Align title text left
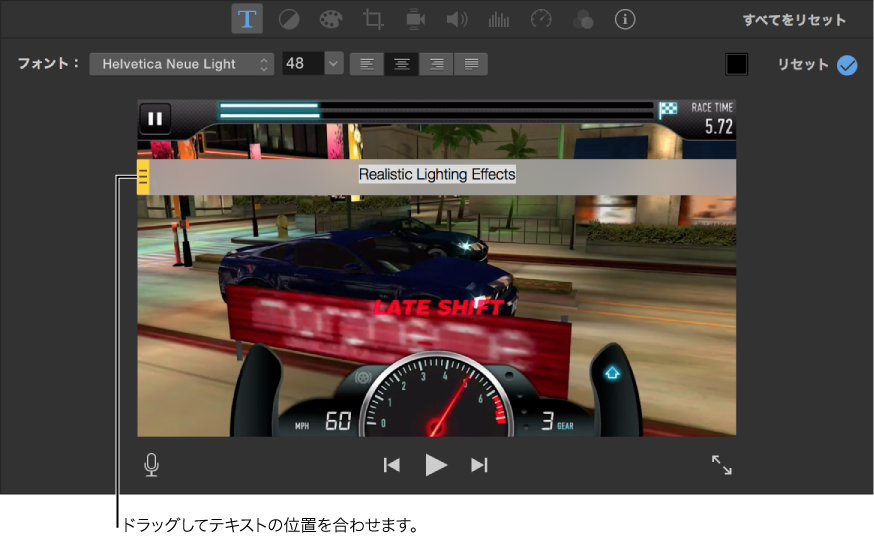 click(367, 64)
